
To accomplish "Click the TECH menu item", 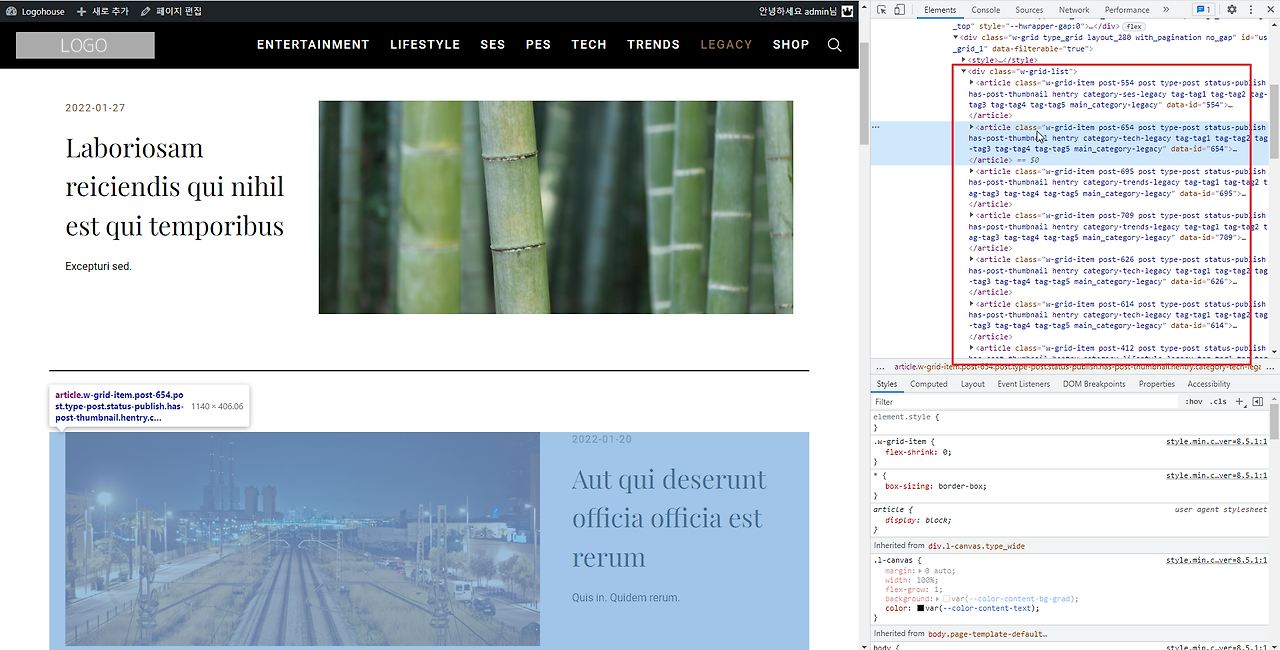I will tap(589, 44).
